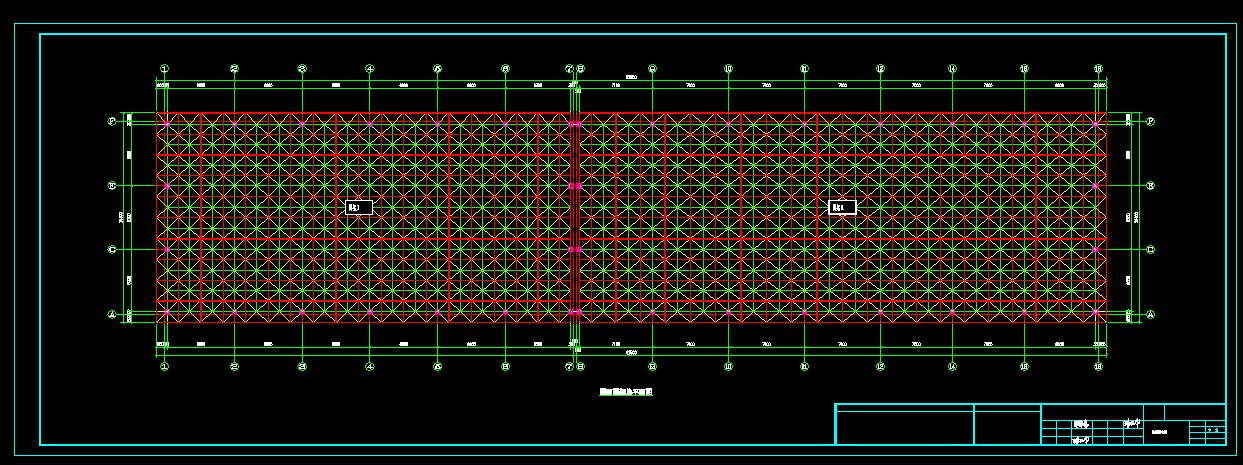Image resolution: width=1243 pixels, height=465 pixels.
Task: Click the white label box in the left grid section
Action: (358, 207)
